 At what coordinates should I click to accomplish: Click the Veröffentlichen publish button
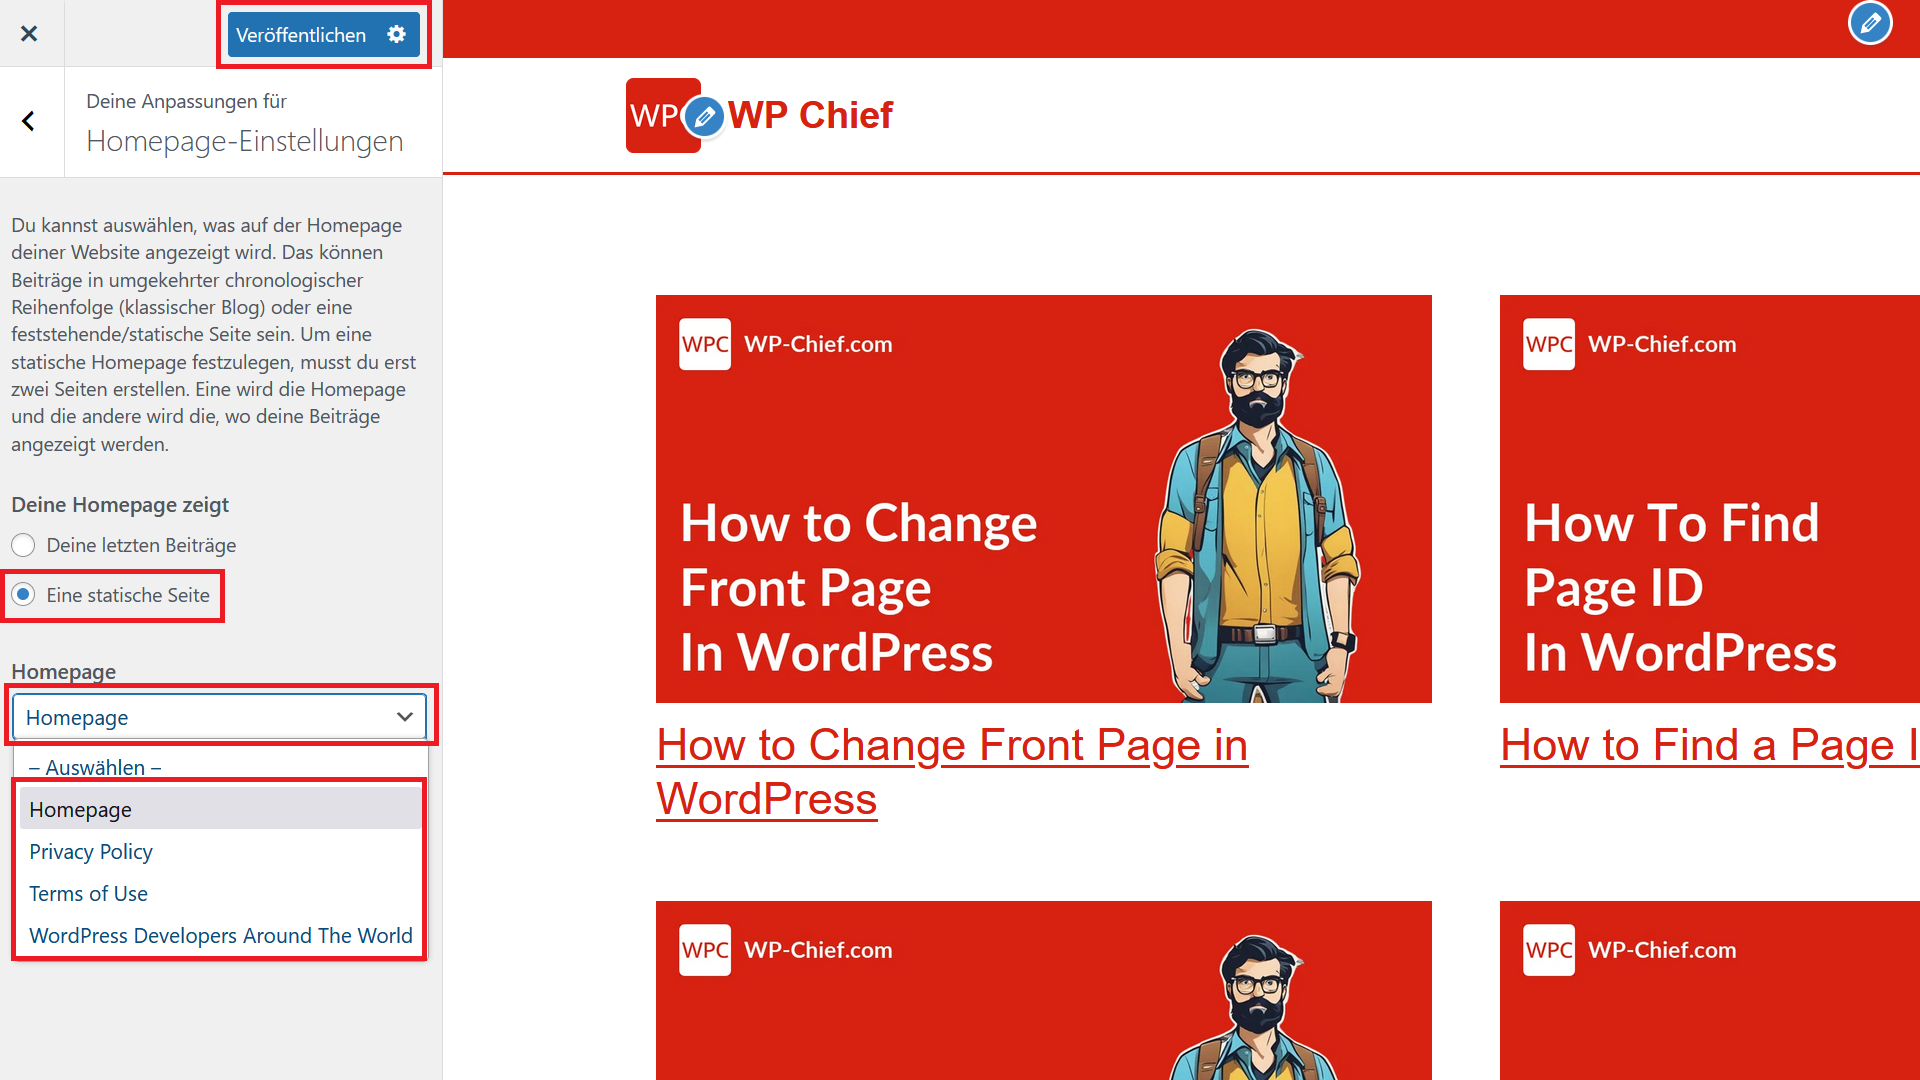[301, 35]
